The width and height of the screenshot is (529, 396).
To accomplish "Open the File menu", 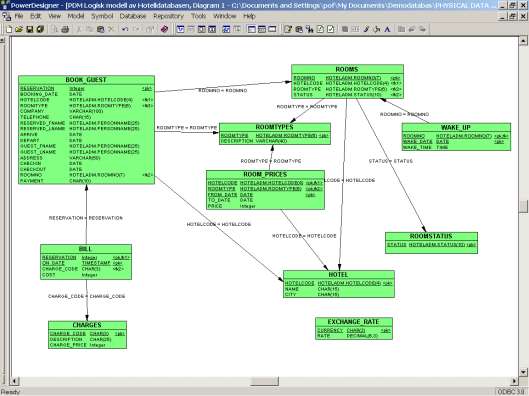I will 19,16.
